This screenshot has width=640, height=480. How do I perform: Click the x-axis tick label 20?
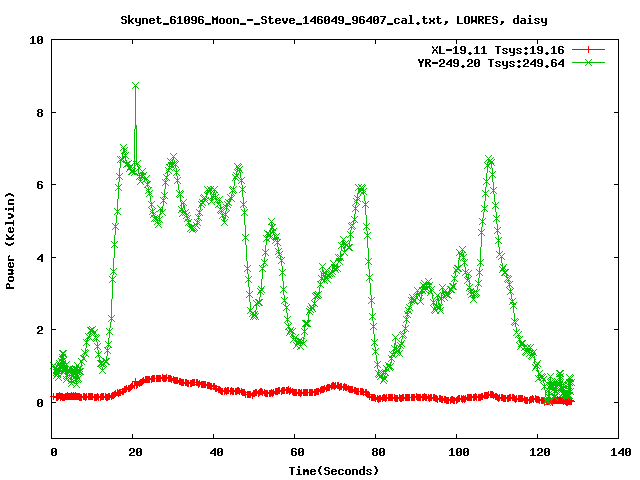coord(134,452)
